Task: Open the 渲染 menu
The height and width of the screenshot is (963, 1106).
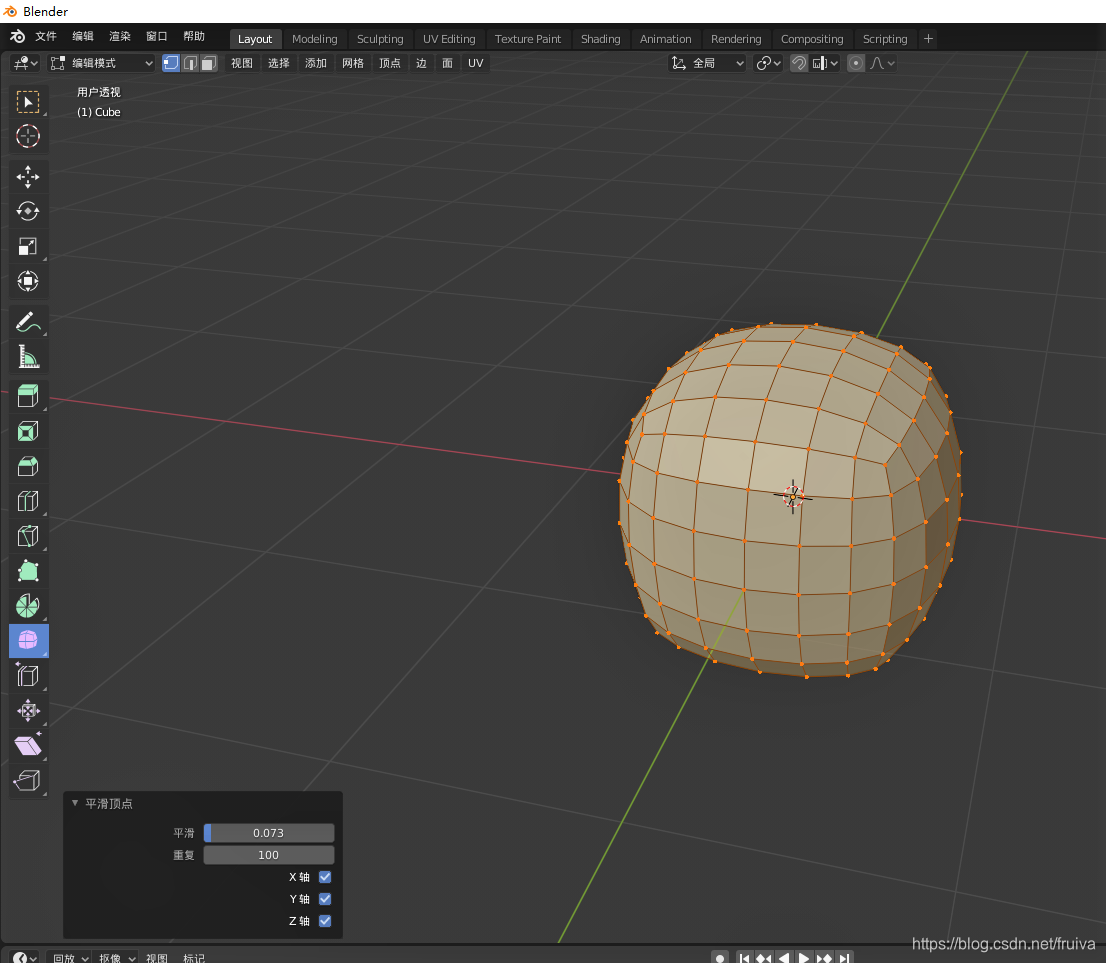Action: [x=120, y=37]
